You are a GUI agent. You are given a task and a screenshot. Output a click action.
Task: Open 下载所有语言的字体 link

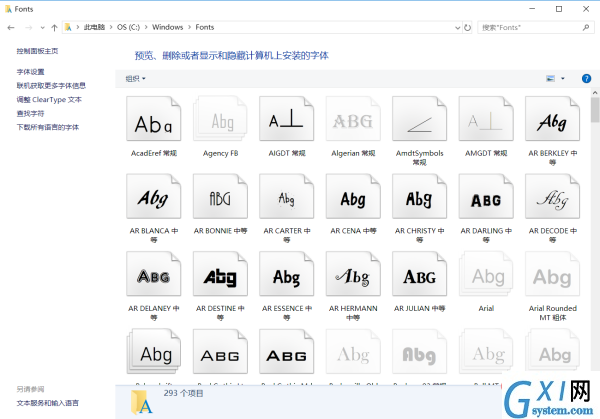click(x=47, y=127)
